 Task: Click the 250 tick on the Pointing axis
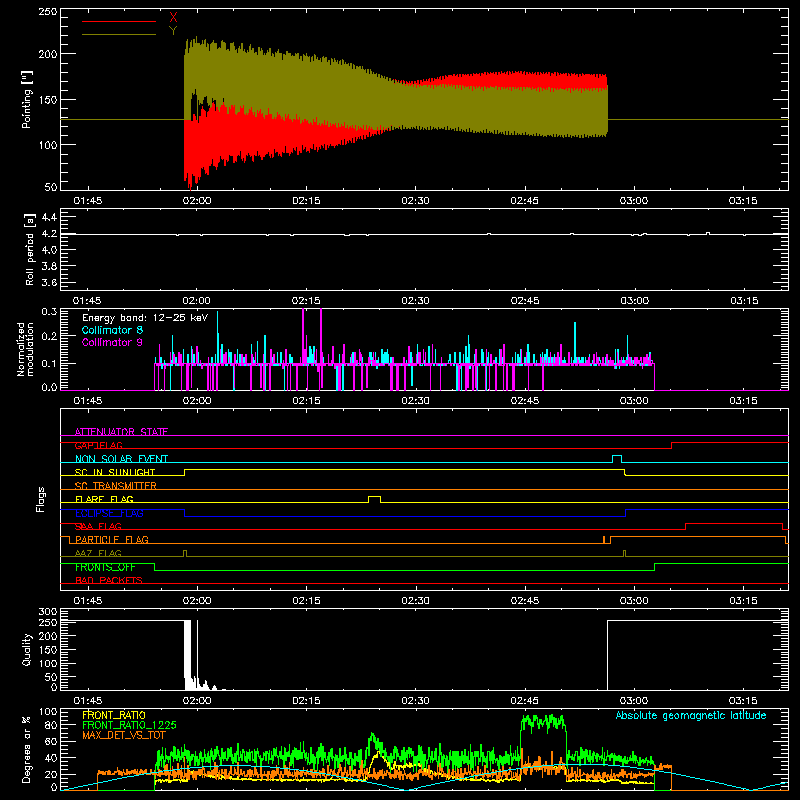pos(48,12)
